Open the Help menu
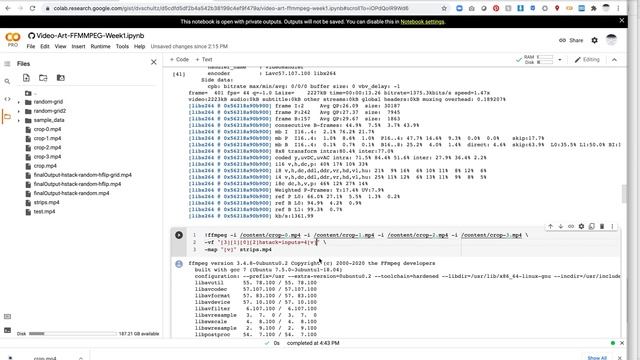 coord(140,47)
